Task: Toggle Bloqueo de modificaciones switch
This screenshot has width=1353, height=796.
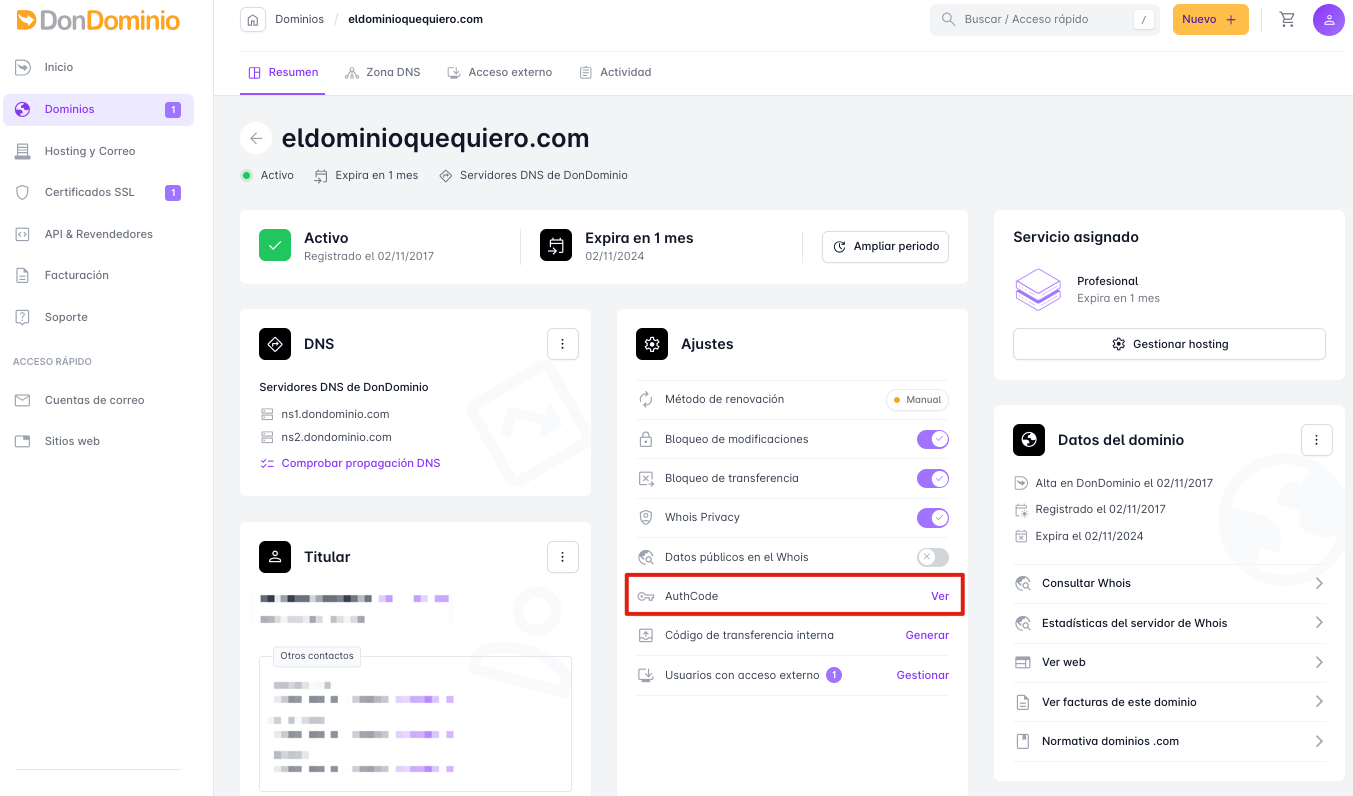Action: click(933, 439)
